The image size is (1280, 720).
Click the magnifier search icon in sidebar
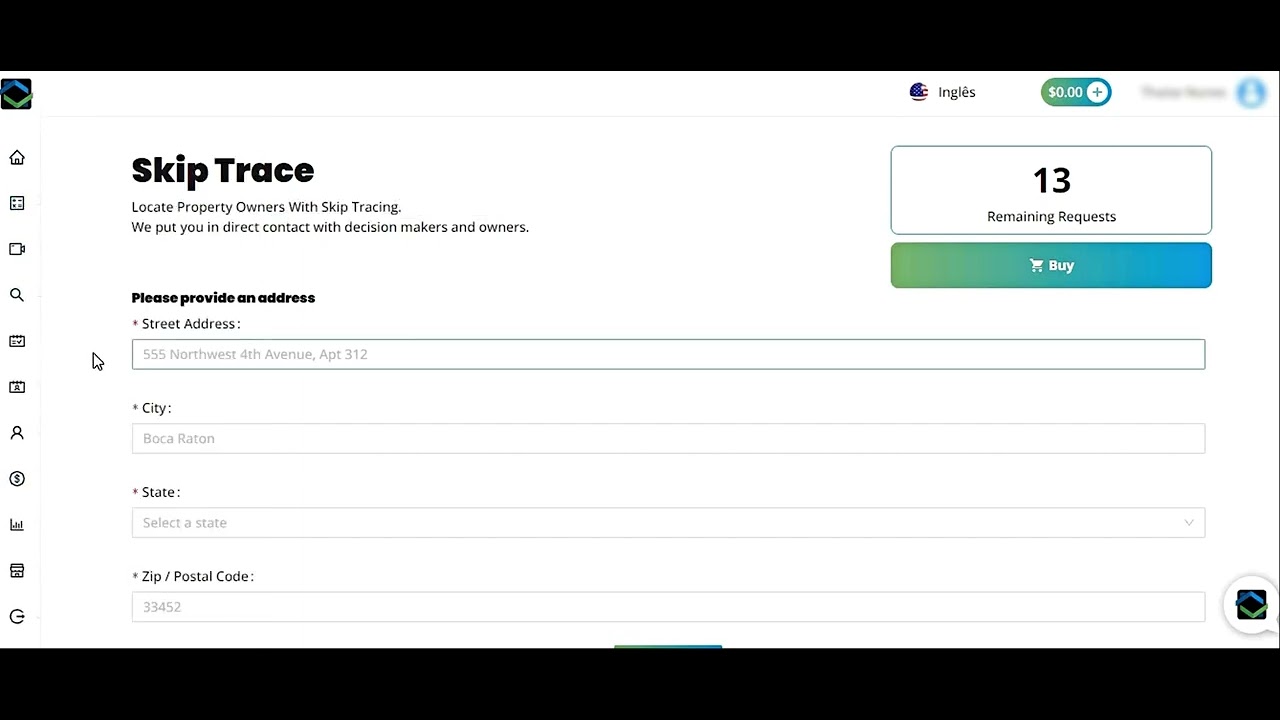(17, 295)
